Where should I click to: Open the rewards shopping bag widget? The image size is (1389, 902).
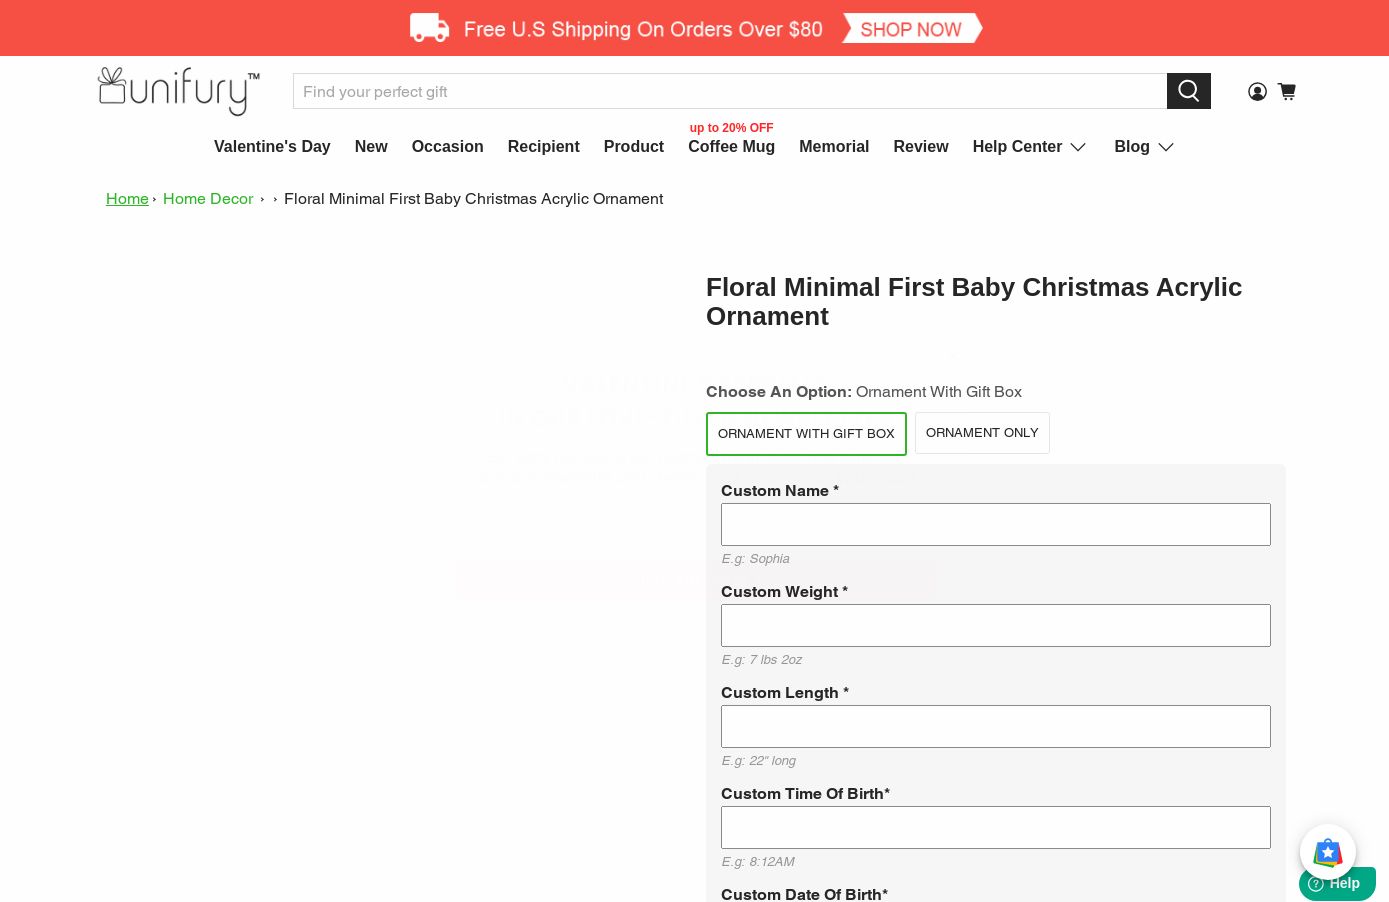point(1327,852)
